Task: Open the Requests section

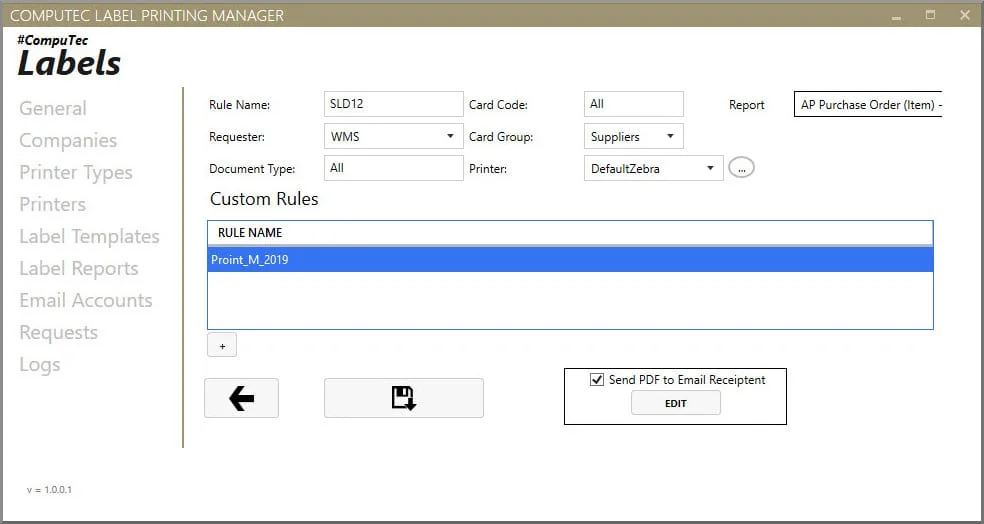Action: (58, 333)
